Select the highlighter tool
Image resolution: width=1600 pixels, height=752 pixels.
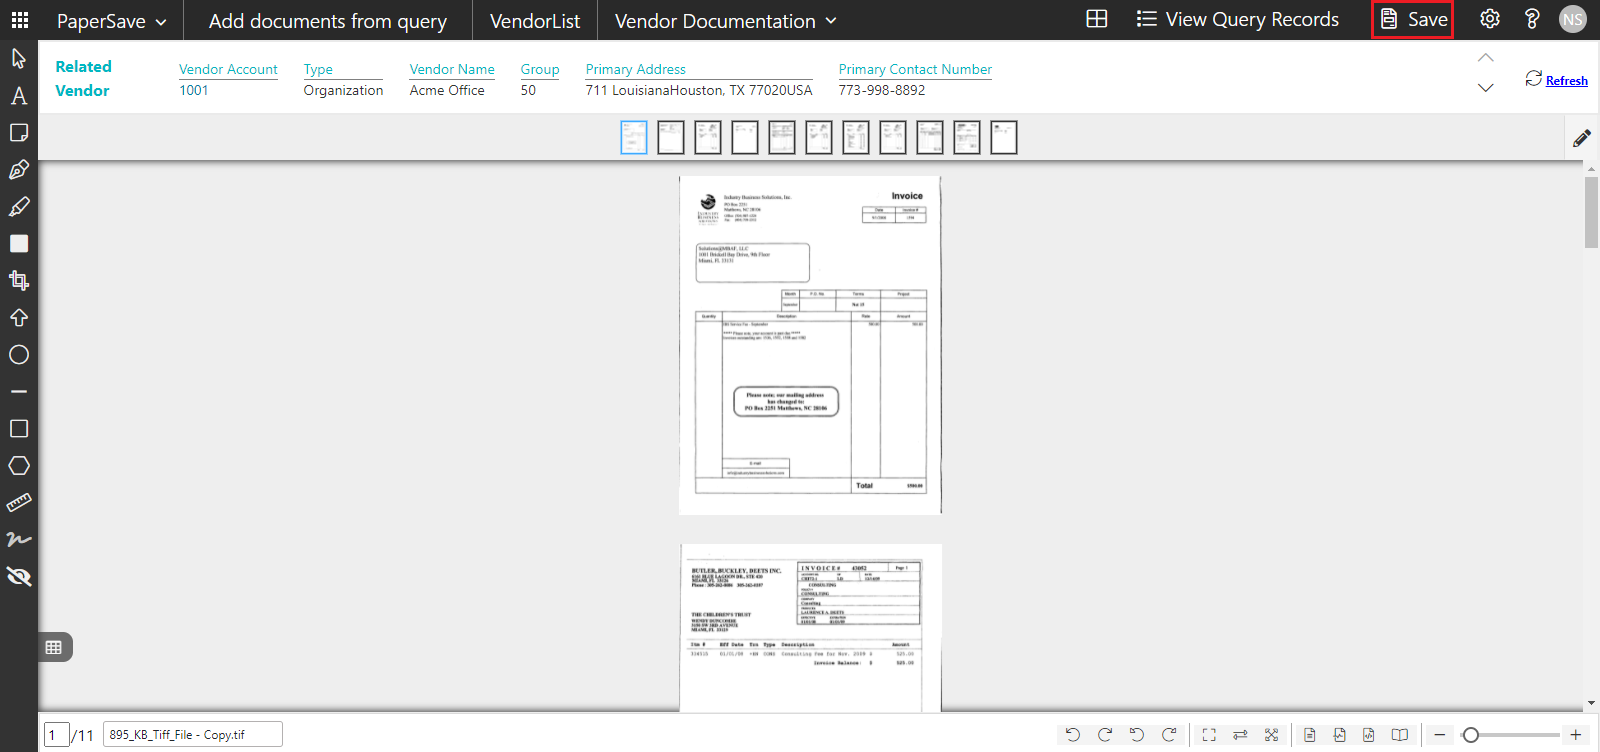19,207
